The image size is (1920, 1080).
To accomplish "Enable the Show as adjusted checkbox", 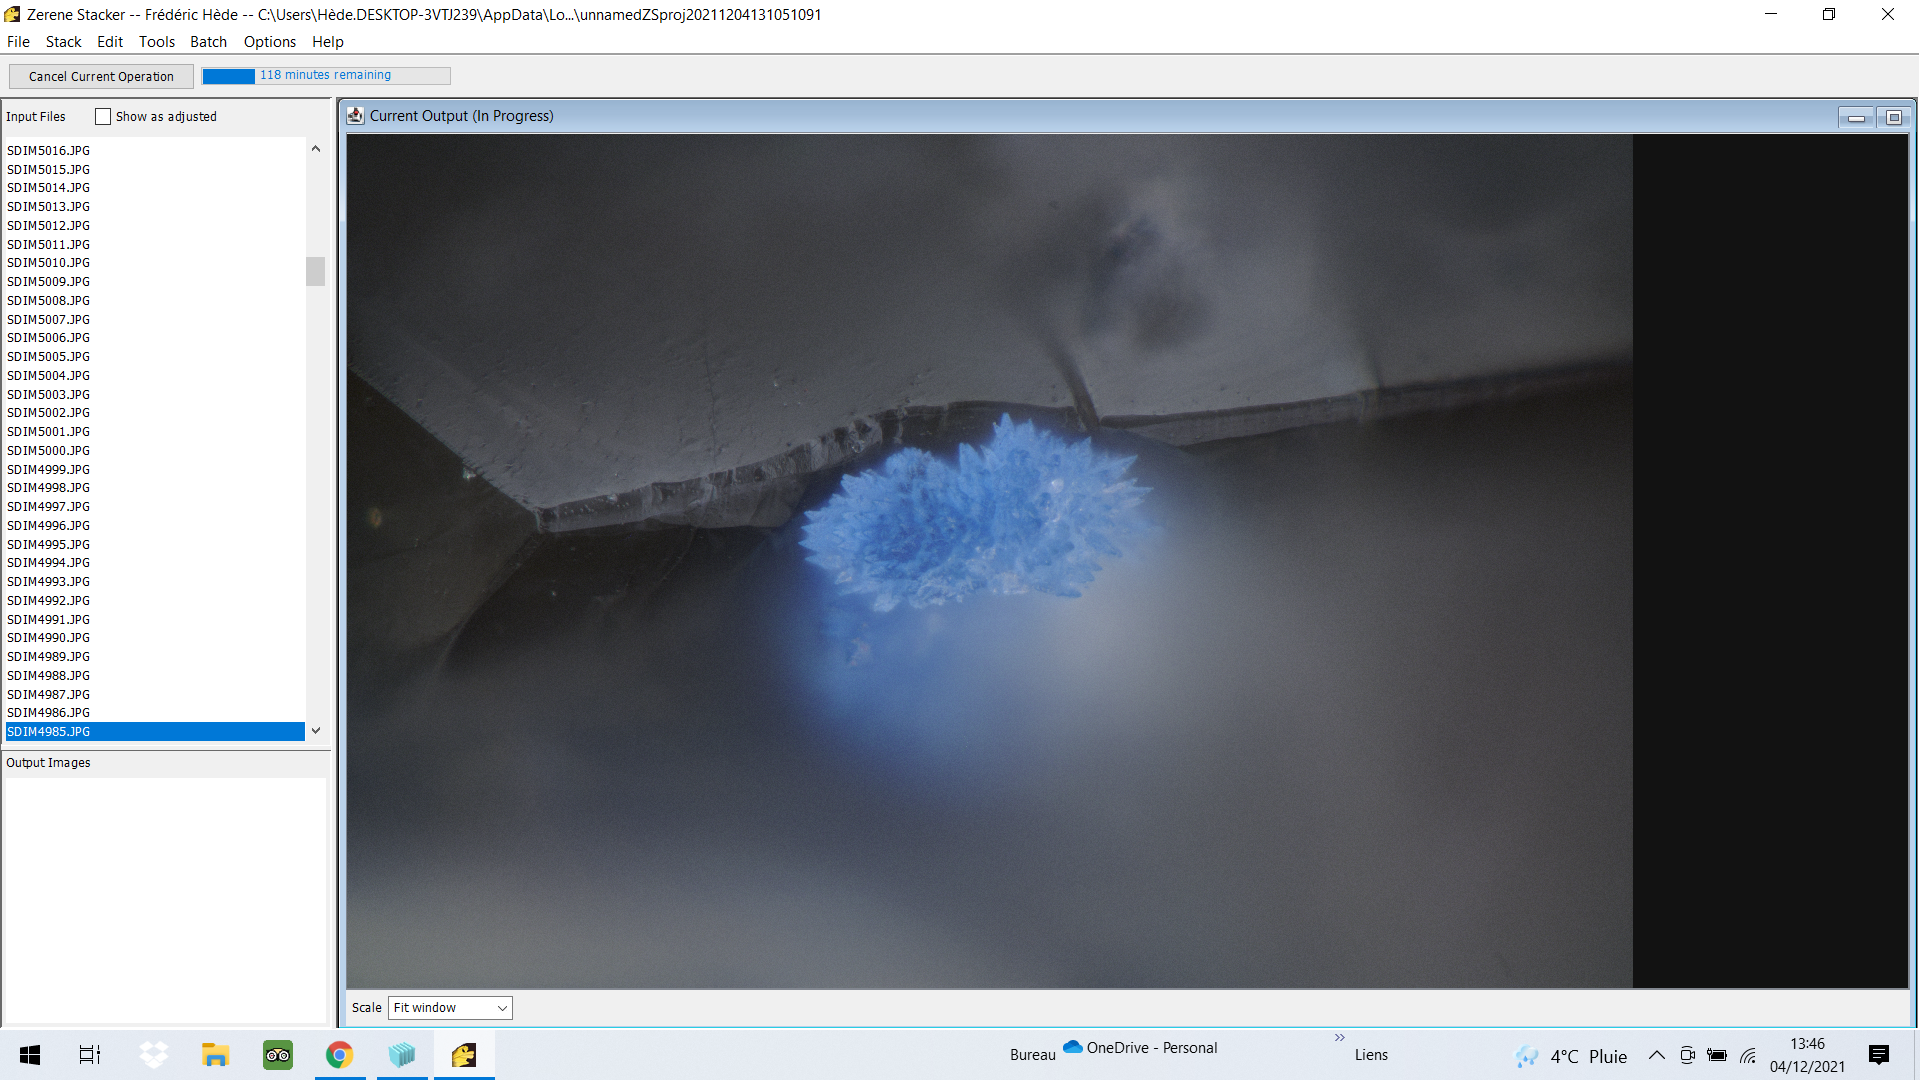I will pos(103,117).
